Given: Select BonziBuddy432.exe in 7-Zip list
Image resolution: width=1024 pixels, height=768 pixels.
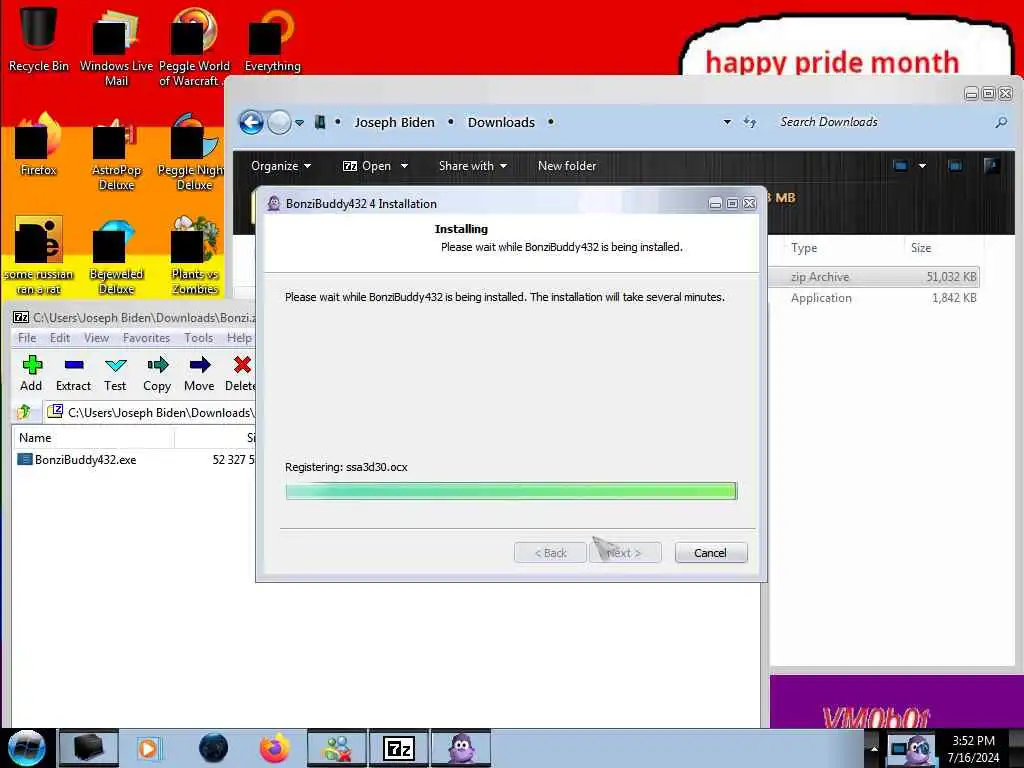Looking at the screenshot, I should tap(85, 460).
